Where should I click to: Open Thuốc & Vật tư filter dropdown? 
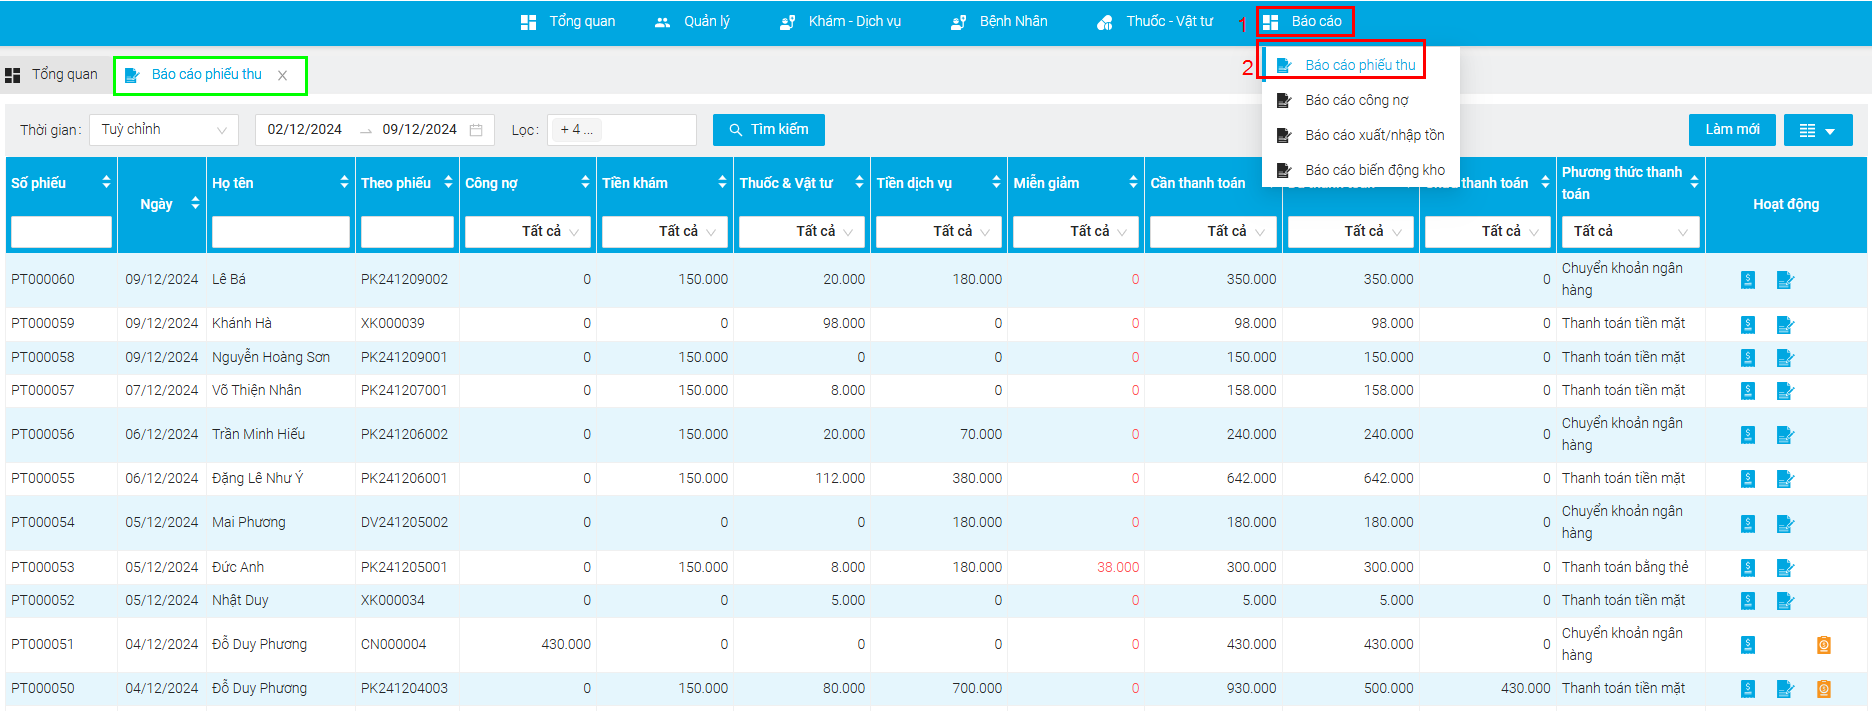[801, 231]
